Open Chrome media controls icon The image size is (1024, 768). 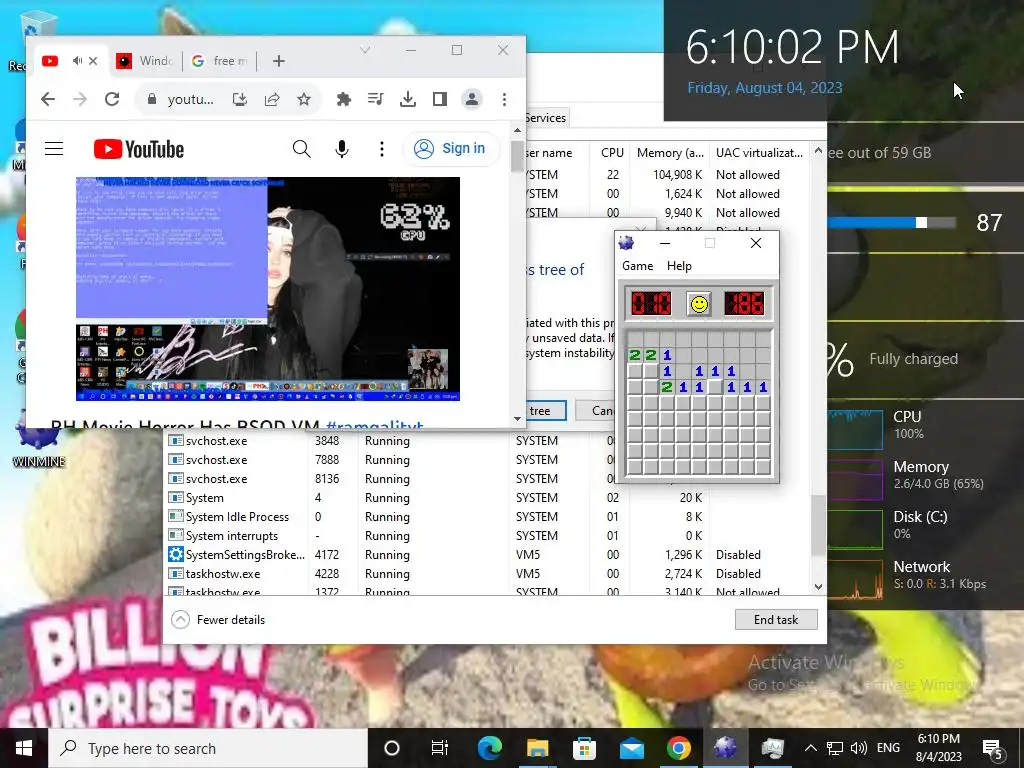[376, 99]
